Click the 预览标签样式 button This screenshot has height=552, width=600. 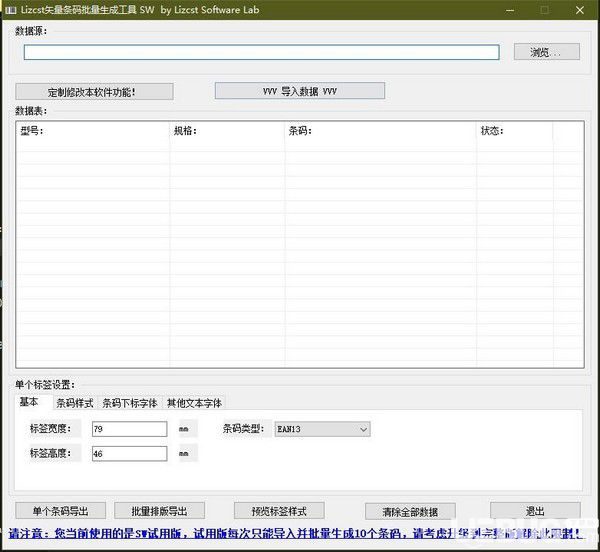(279, 511)
